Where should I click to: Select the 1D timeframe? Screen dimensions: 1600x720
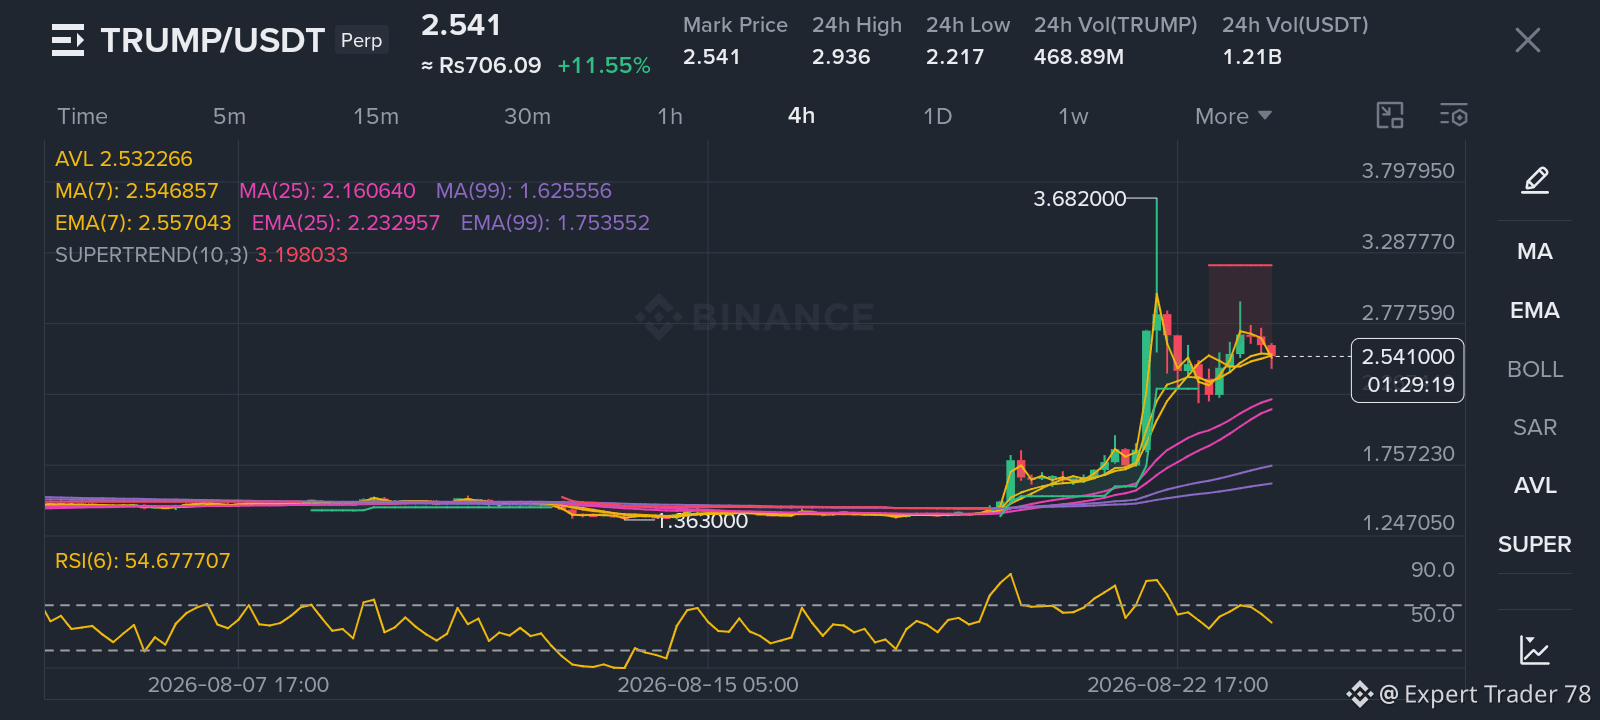[x=937, y=116]
